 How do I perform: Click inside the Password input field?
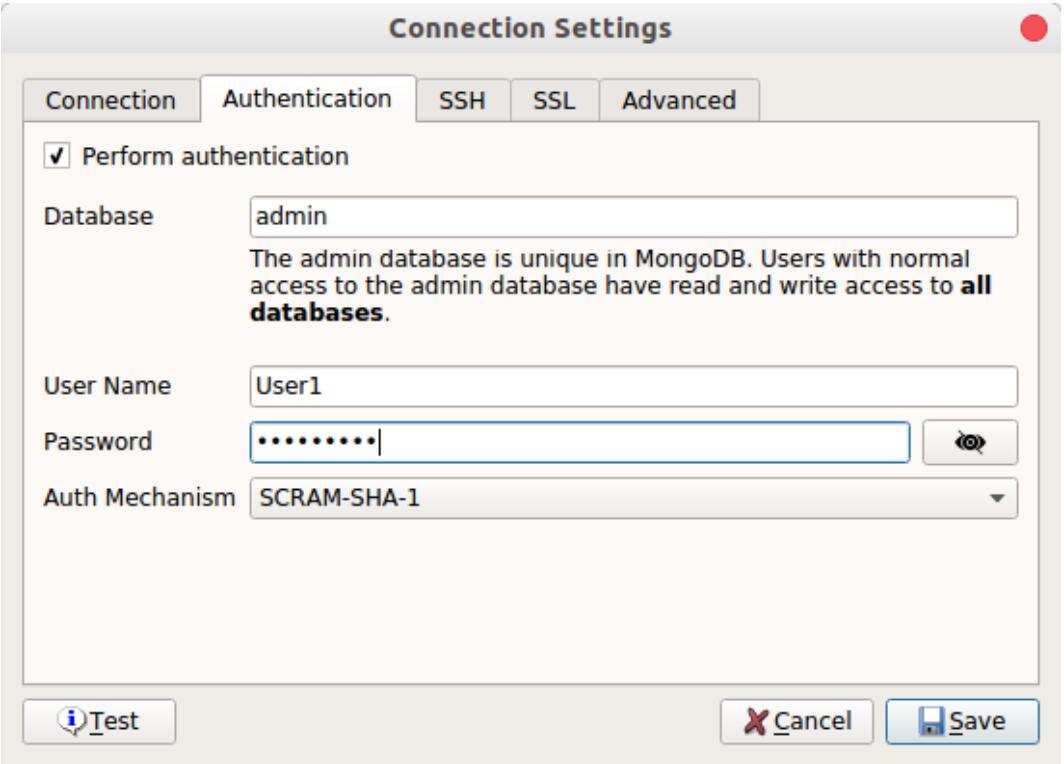click(x=580, y=442)
